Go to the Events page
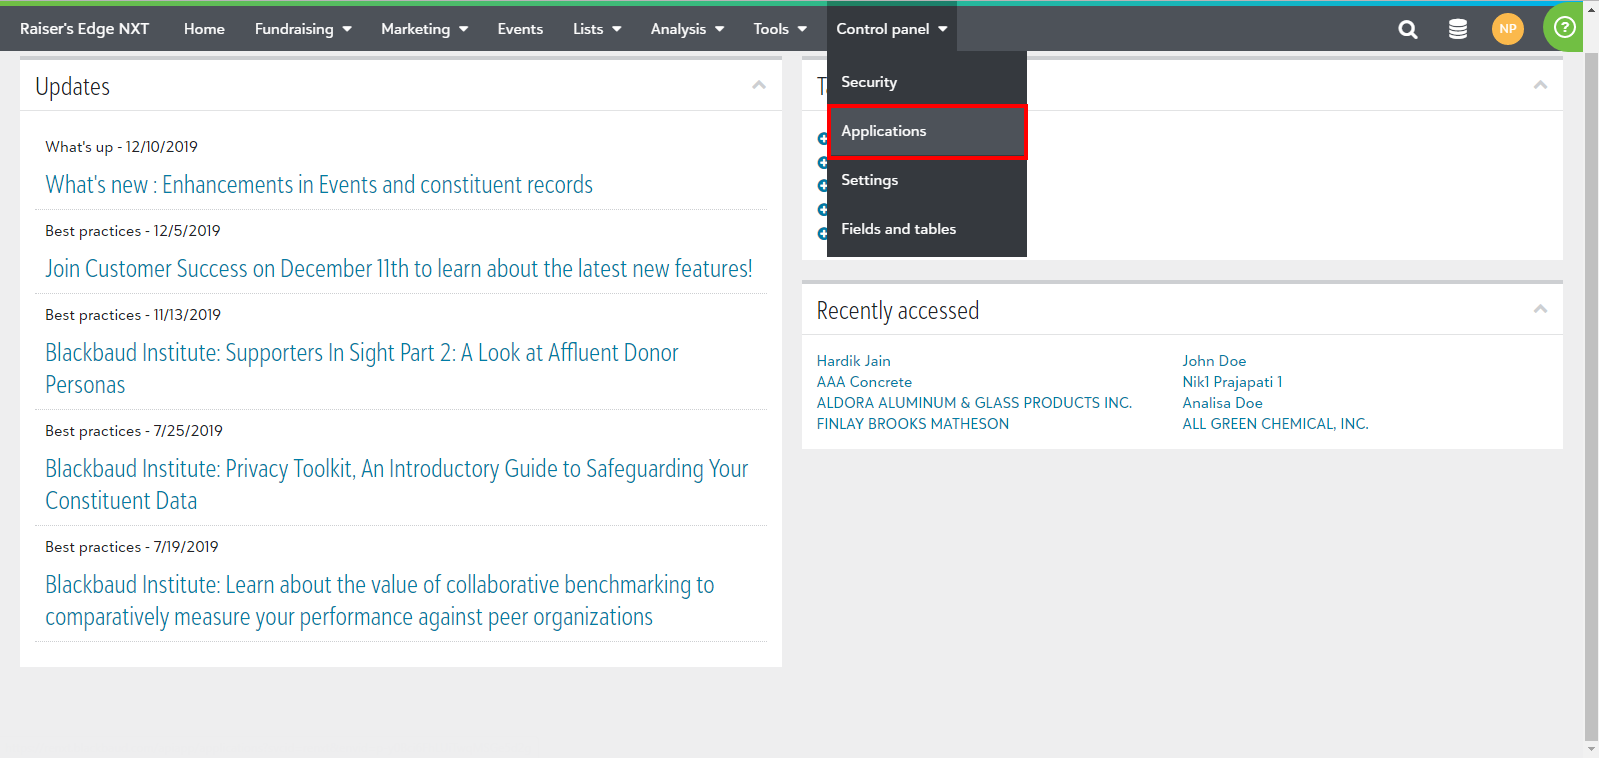 tap(520, 29)
